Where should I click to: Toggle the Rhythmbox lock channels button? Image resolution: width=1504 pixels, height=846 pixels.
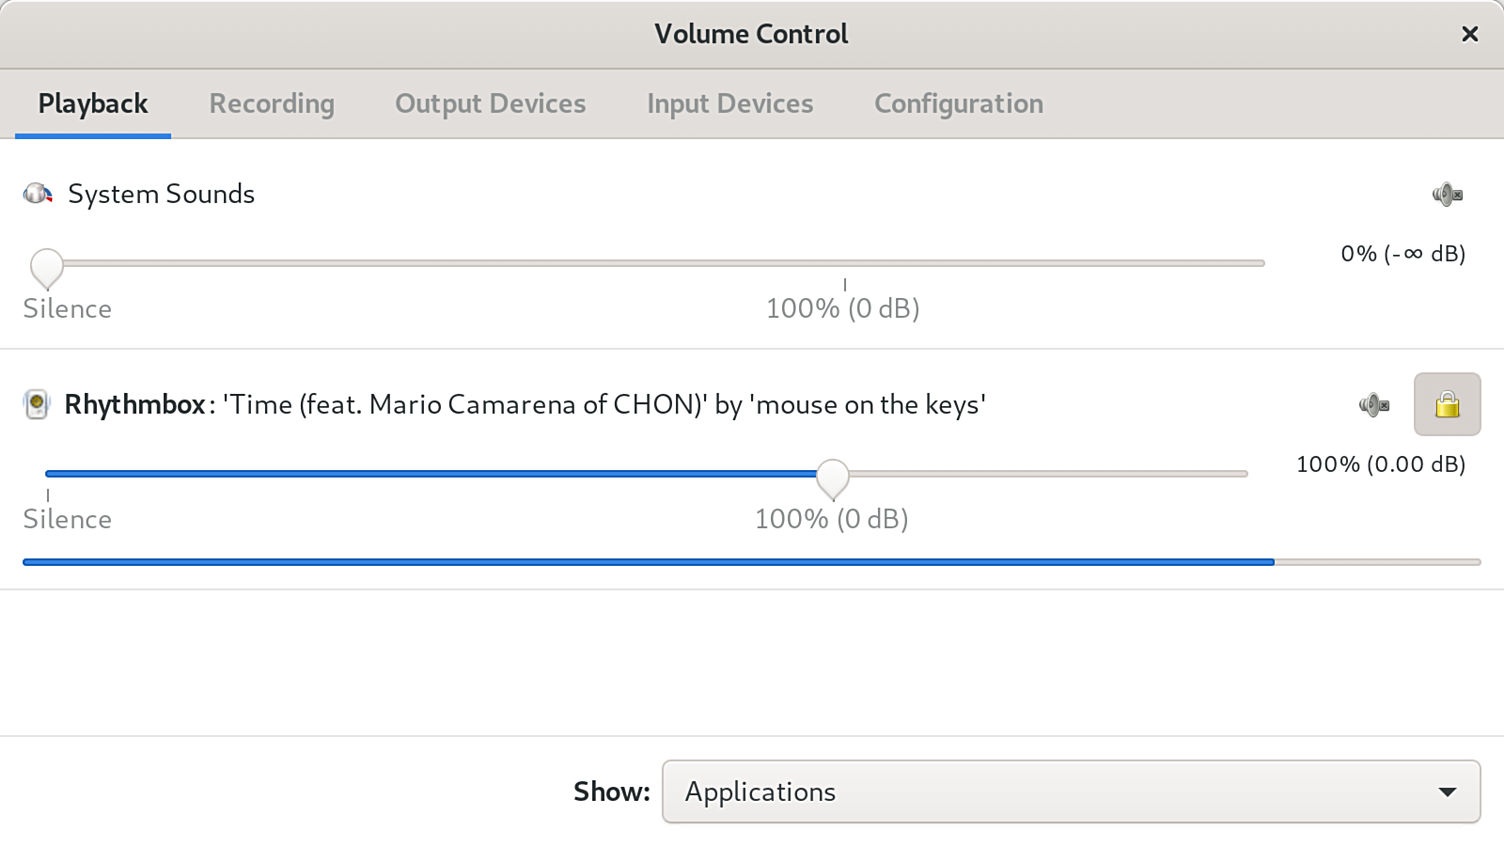tap(1446, 405)
